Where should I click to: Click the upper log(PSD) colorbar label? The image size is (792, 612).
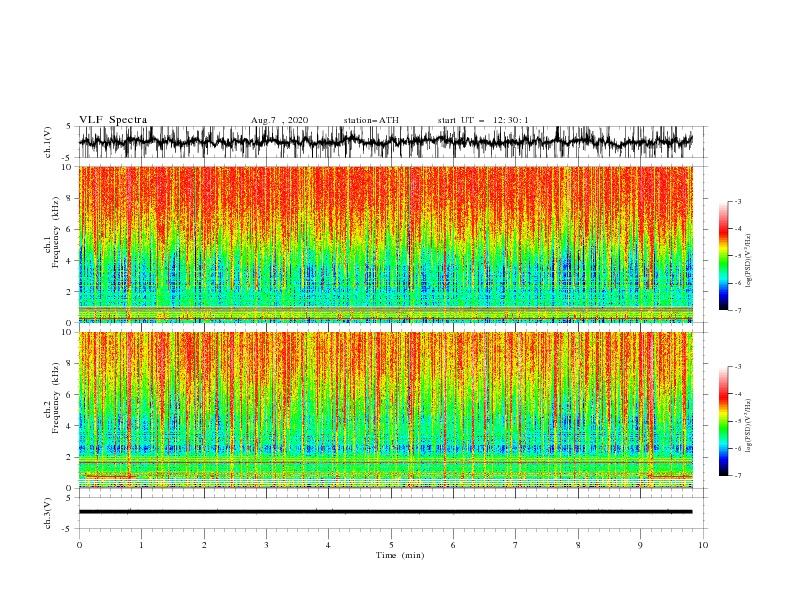tap(748, 261)
